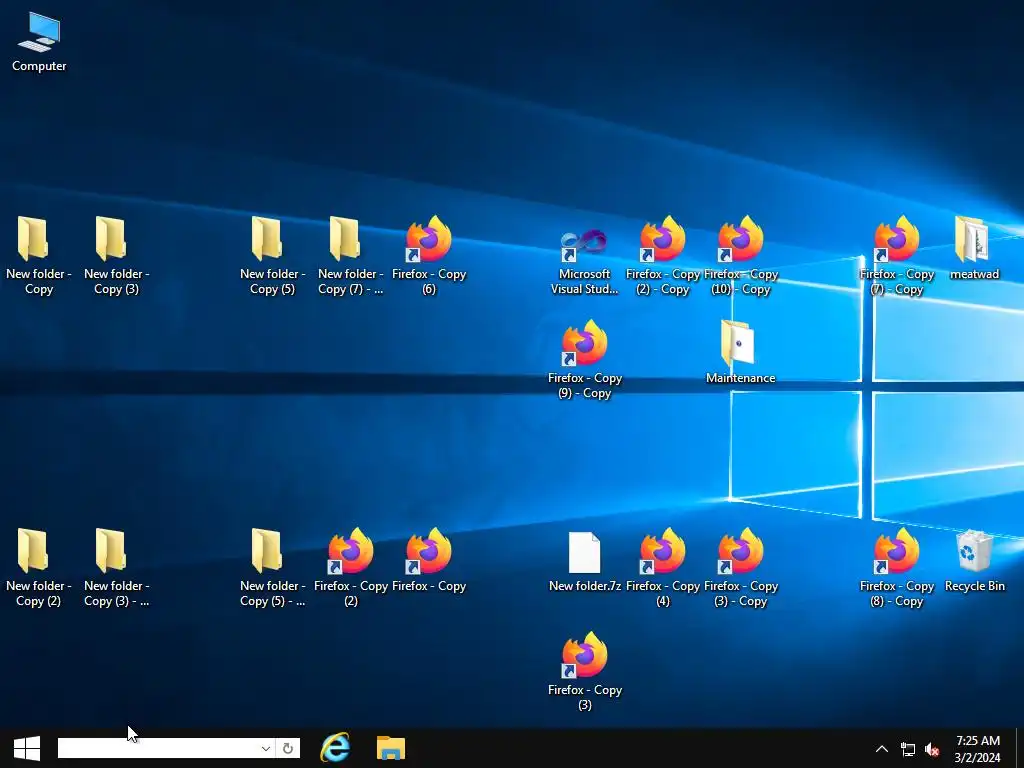Open the network status tray icon
This screenshot has width=1024, height=768.
[x=908, y=749]
